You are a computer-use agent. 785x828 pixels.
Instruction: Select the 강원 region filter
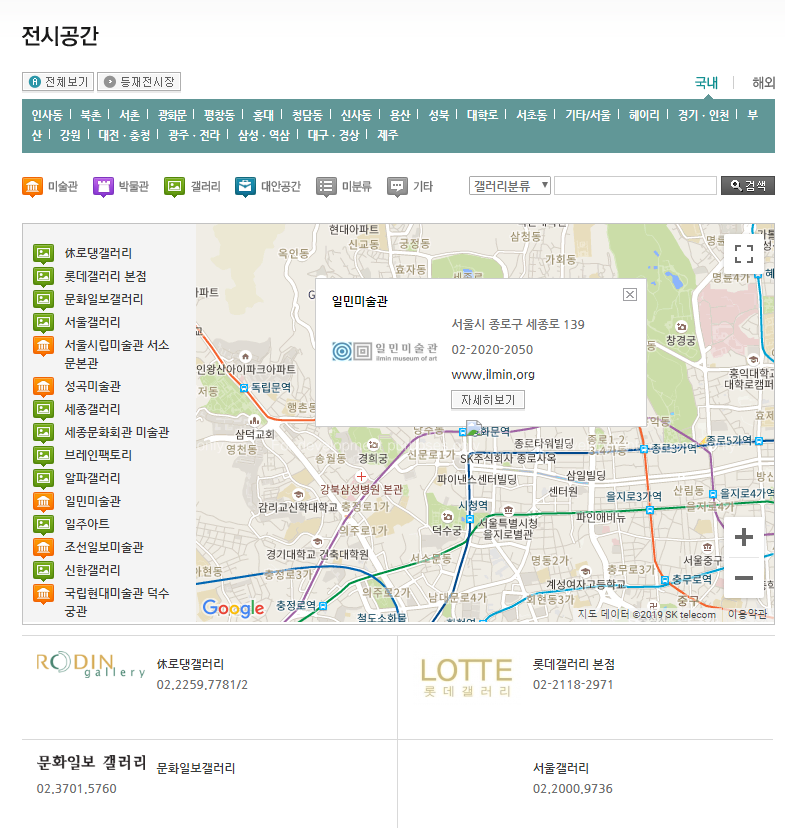click(x=70, y=135)
